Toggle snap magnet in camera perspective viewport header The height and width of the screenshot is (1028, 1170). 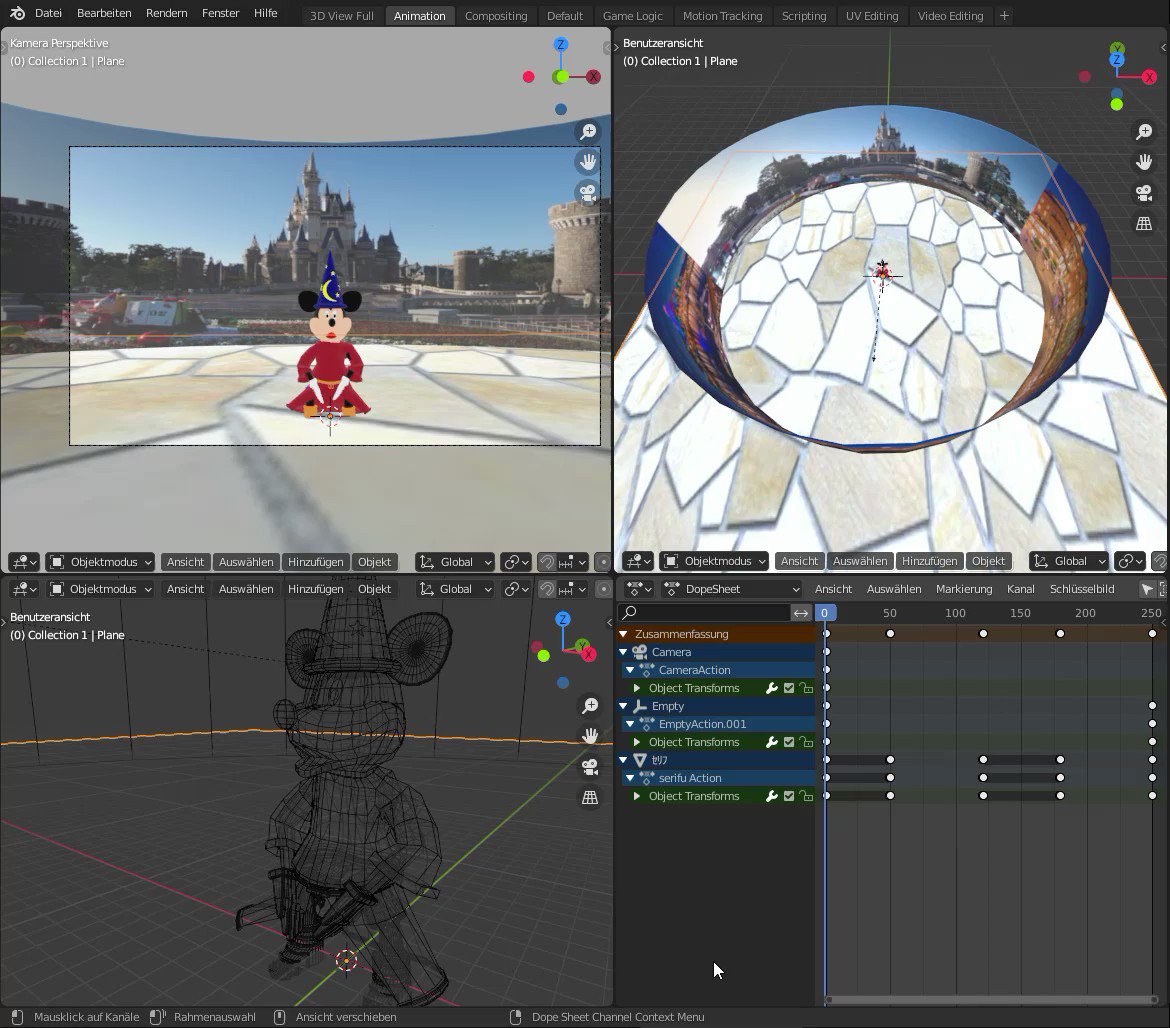[x=547, y=562]
